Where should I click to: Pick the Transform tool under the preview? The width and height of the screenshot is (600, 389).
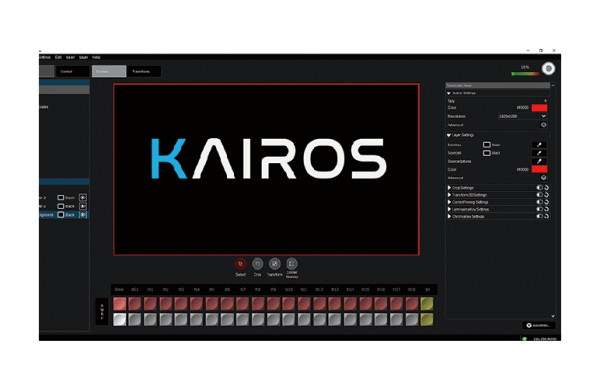275,264
